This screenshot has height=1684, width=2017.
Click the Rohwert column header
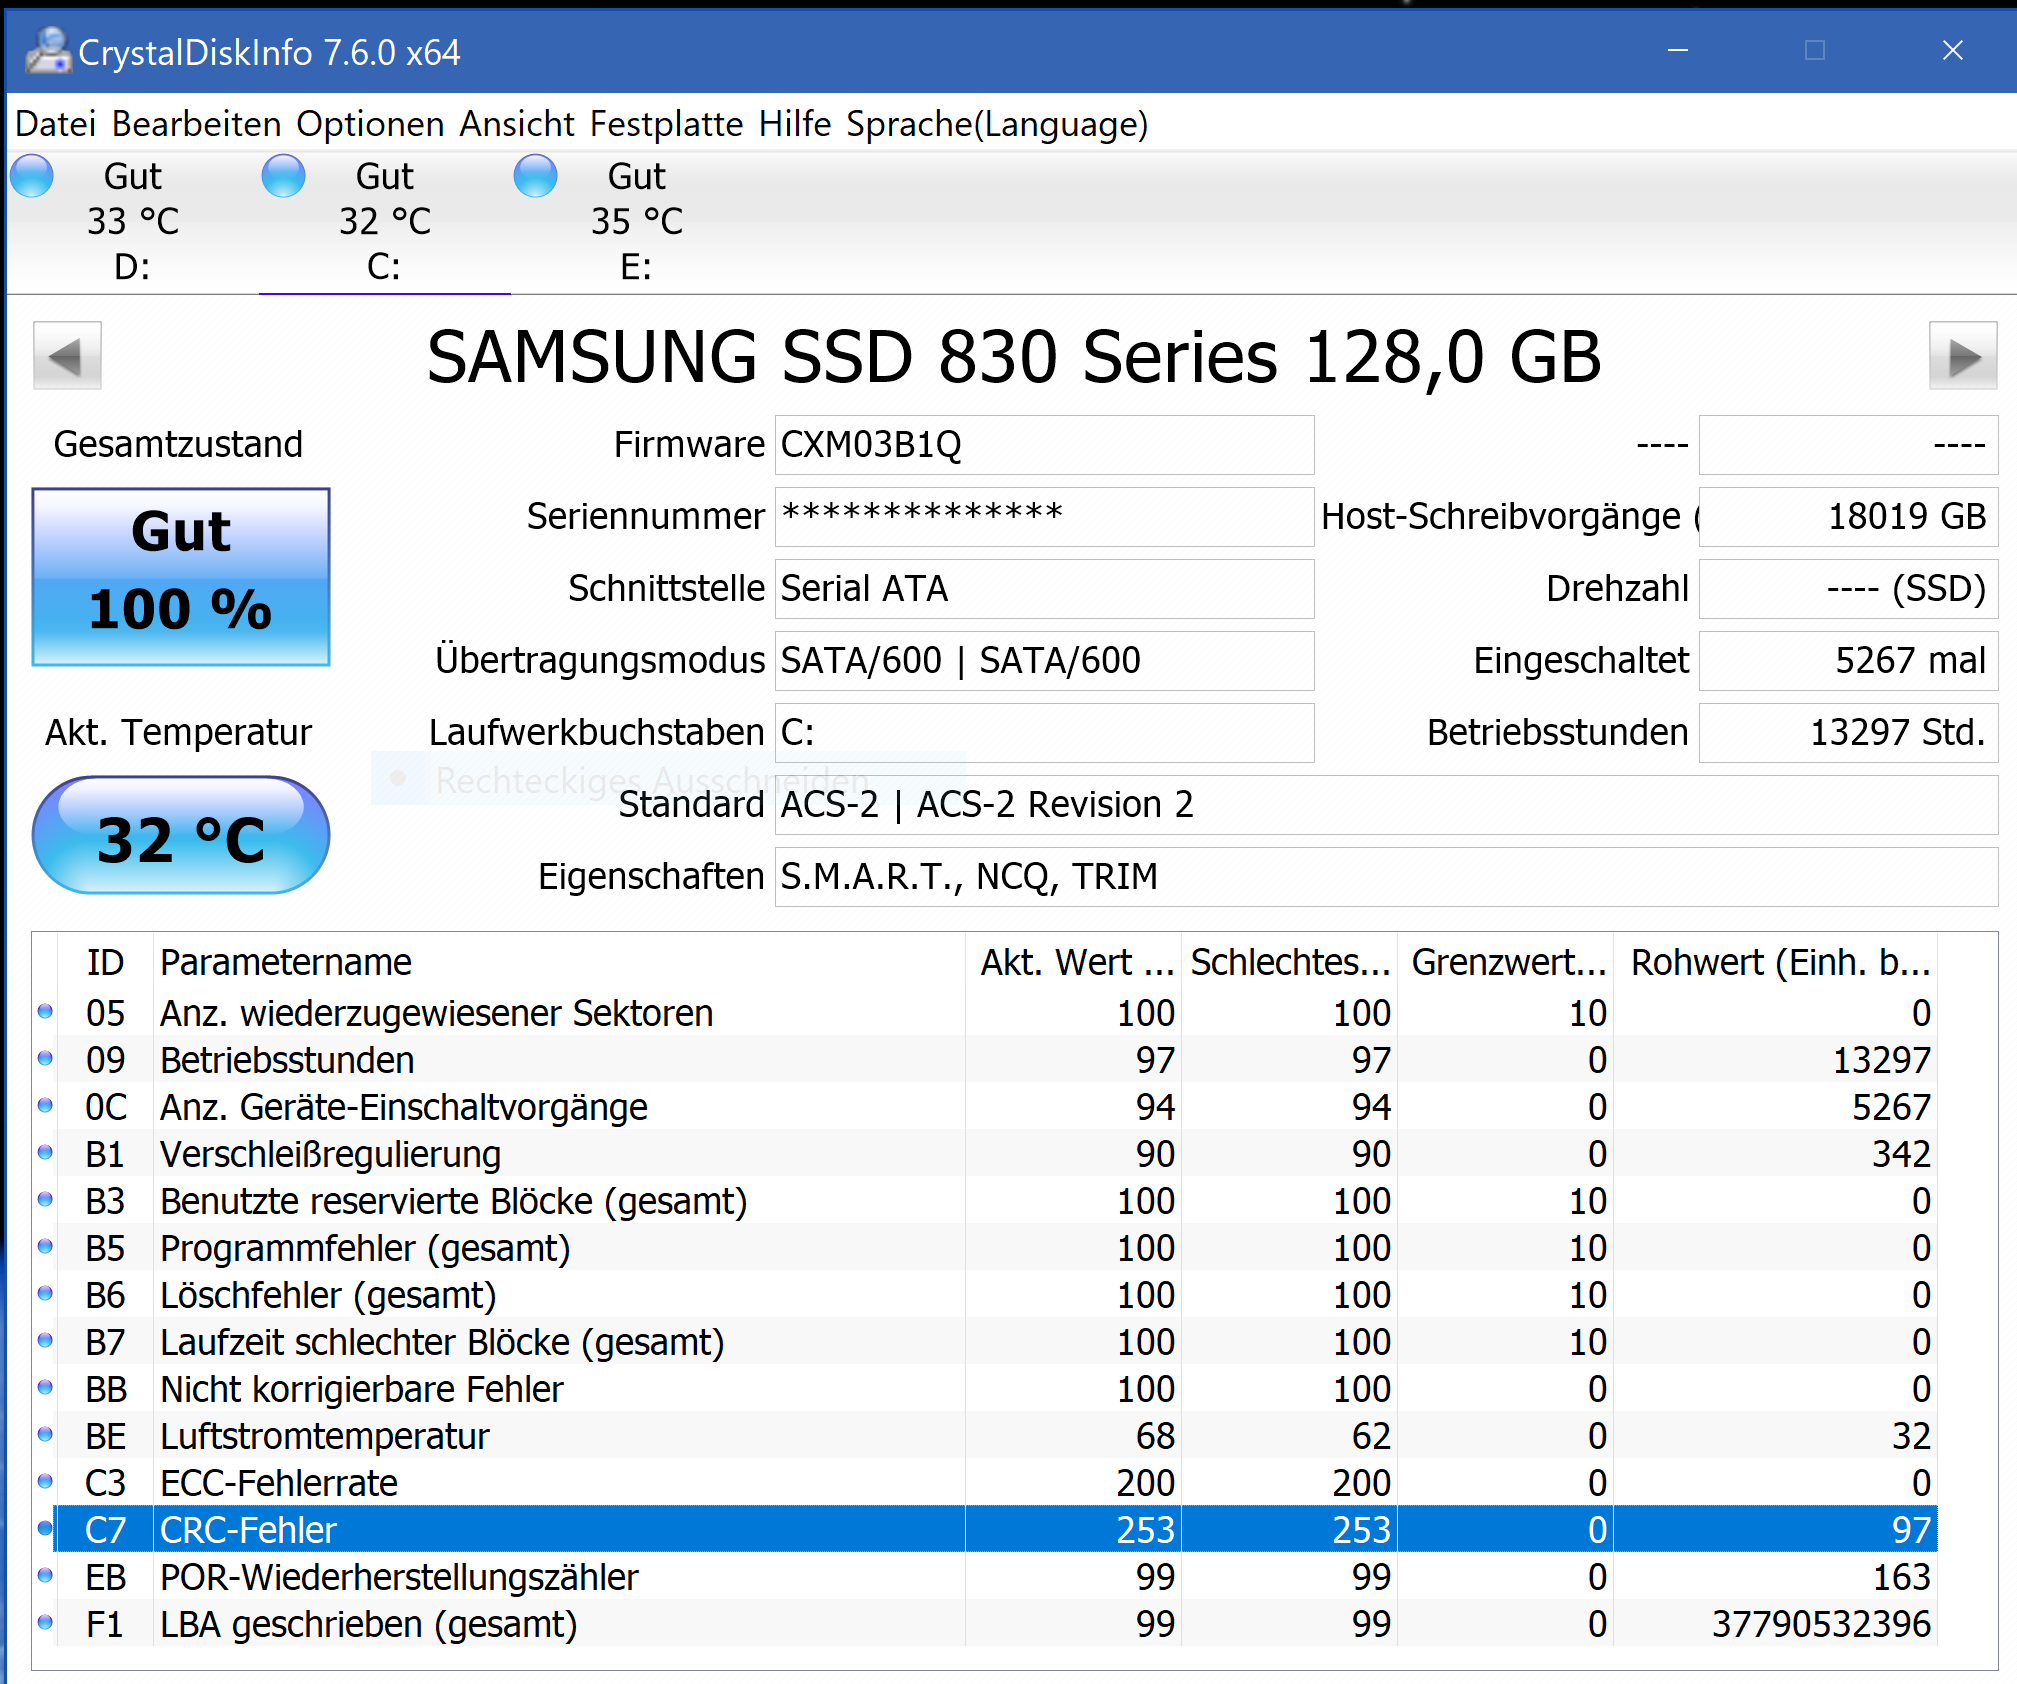1778,962
